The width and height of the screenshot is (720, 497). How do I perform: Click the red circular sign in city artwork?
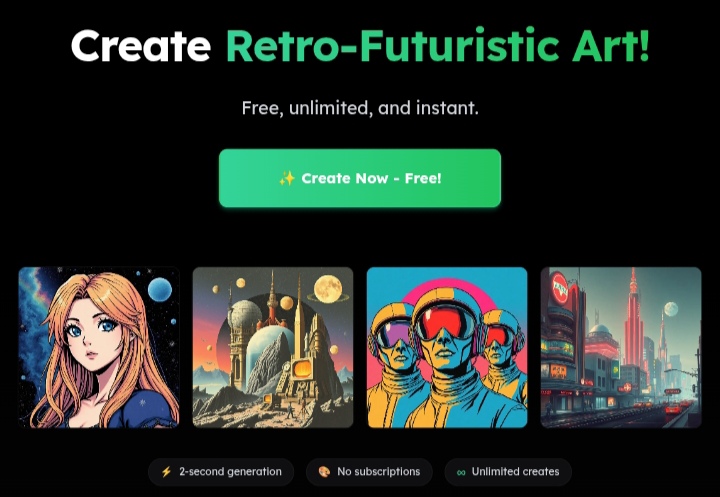click(x=560, y=288)
